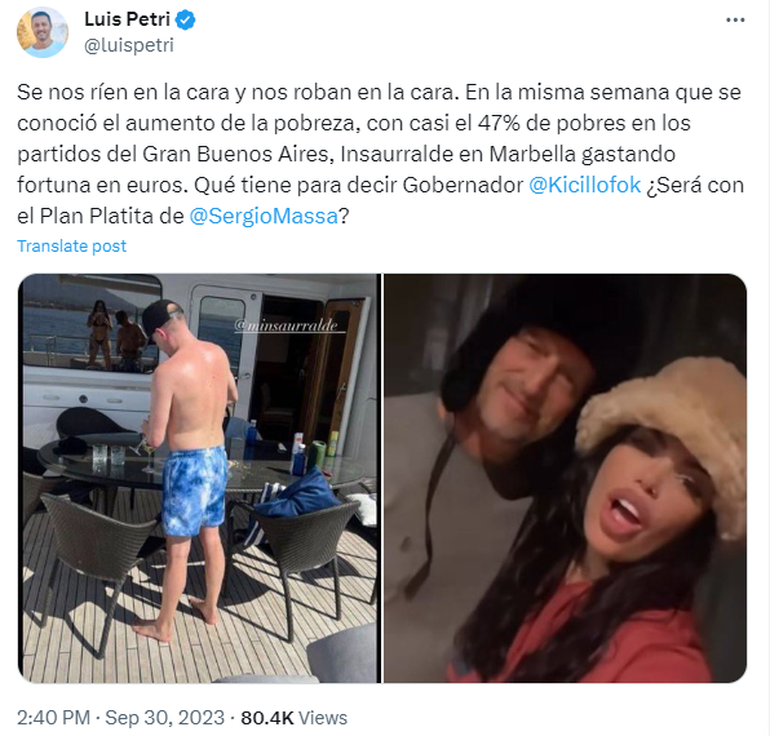Follow the @Kicillofok mention link
The width and height of the screenshot is (770, 736).
584,185
